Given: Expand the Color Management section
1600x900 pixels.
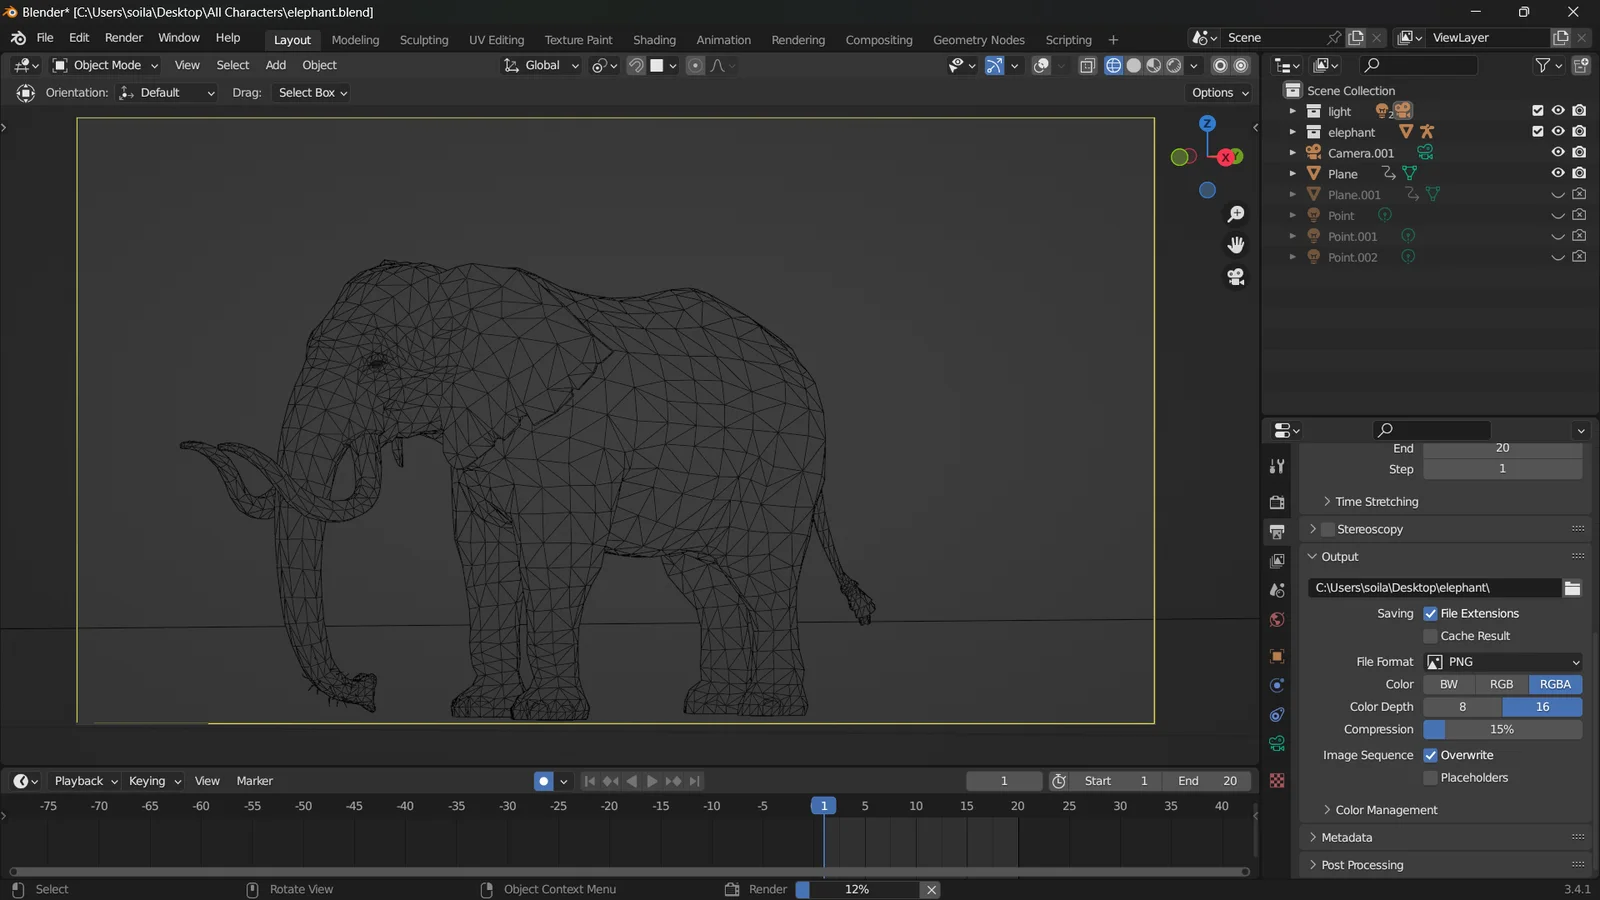Looking at the screenshot, I should click(1380, 809).
